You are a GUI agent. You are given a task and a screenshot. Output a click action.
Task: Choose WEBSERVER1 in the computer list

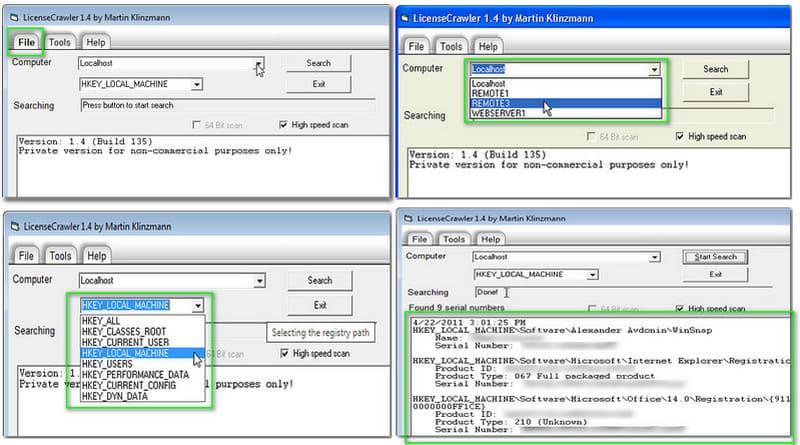(x=565, y=113)
